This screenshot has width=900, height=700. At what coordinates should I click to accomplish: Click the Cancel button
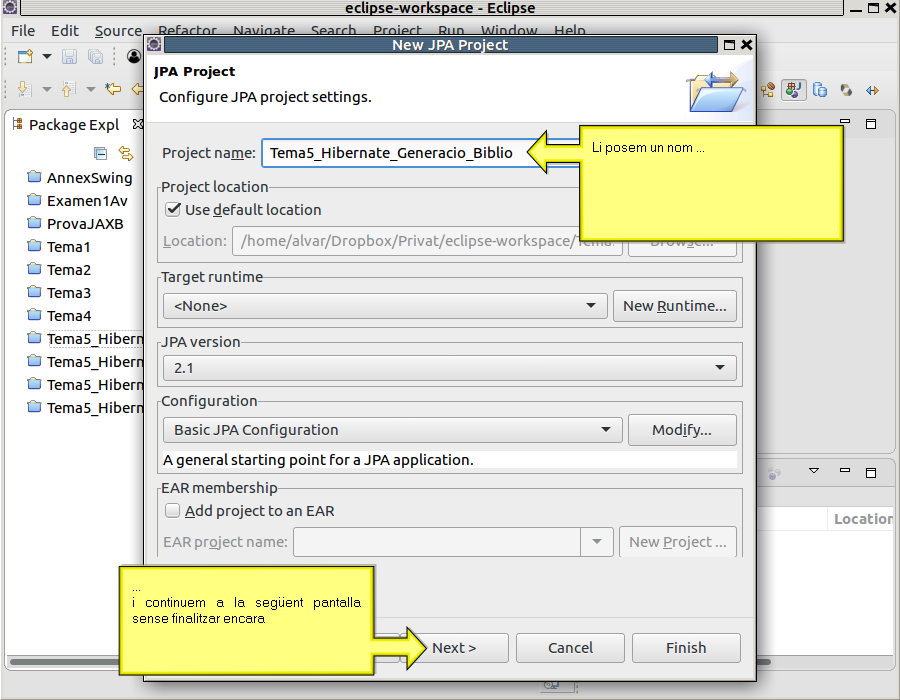(x=570, y=648)
